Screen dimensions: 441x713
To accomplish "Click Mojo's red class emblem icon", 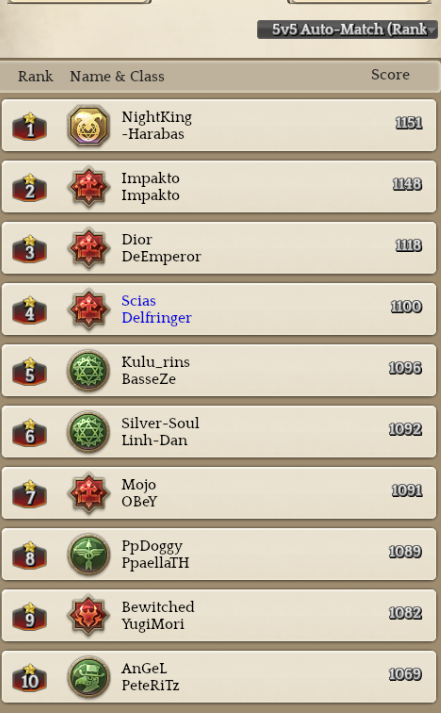I will click(x=89, y=493).
